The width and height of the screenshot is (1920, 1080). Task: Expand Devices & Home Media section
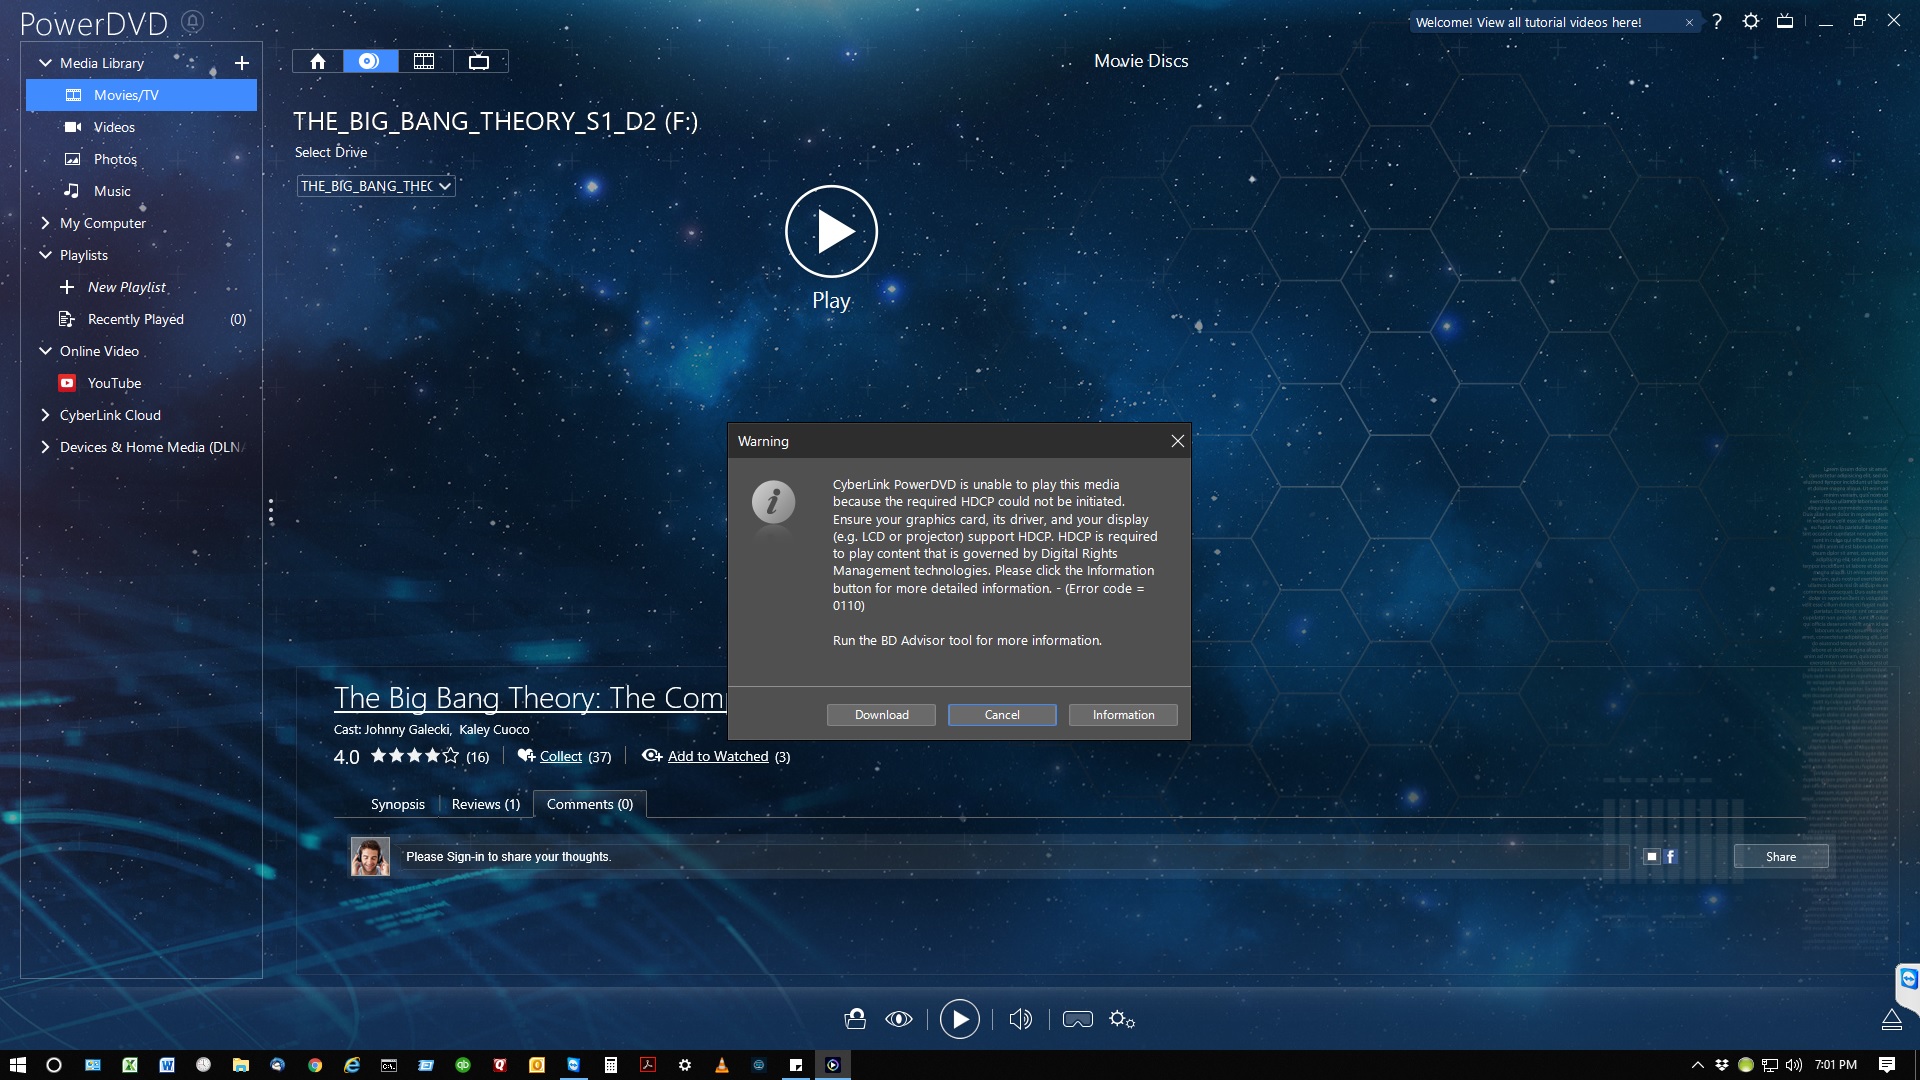pos(45,447)
